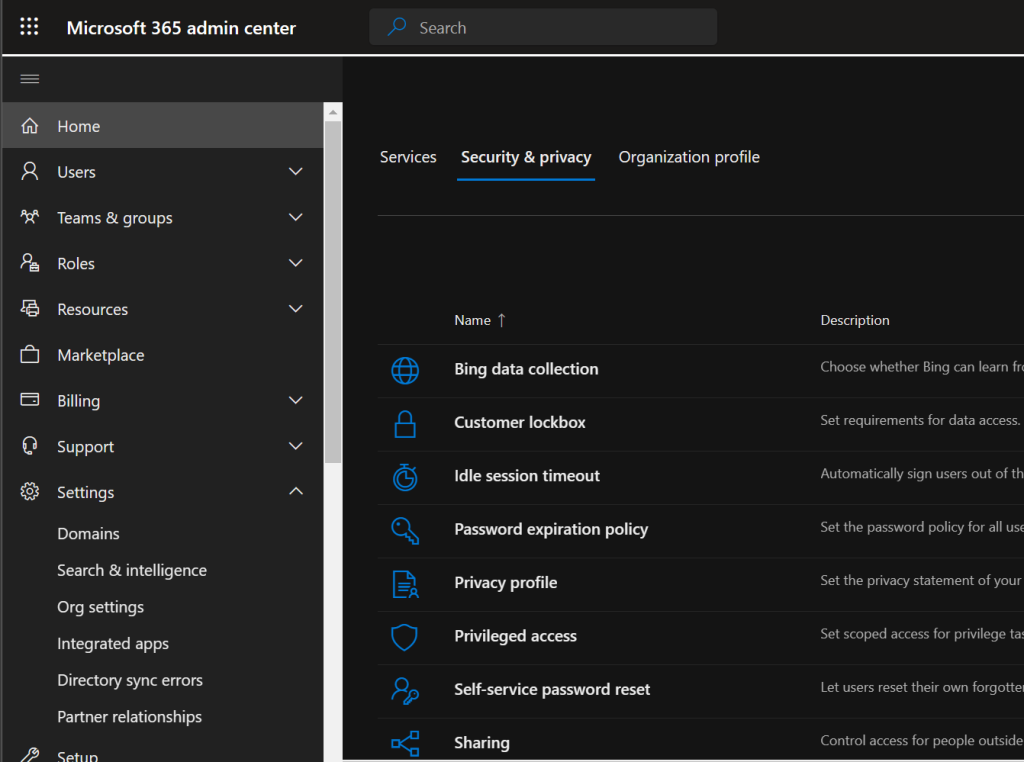Click the Bing data collection globe icon

click(405, 370)
